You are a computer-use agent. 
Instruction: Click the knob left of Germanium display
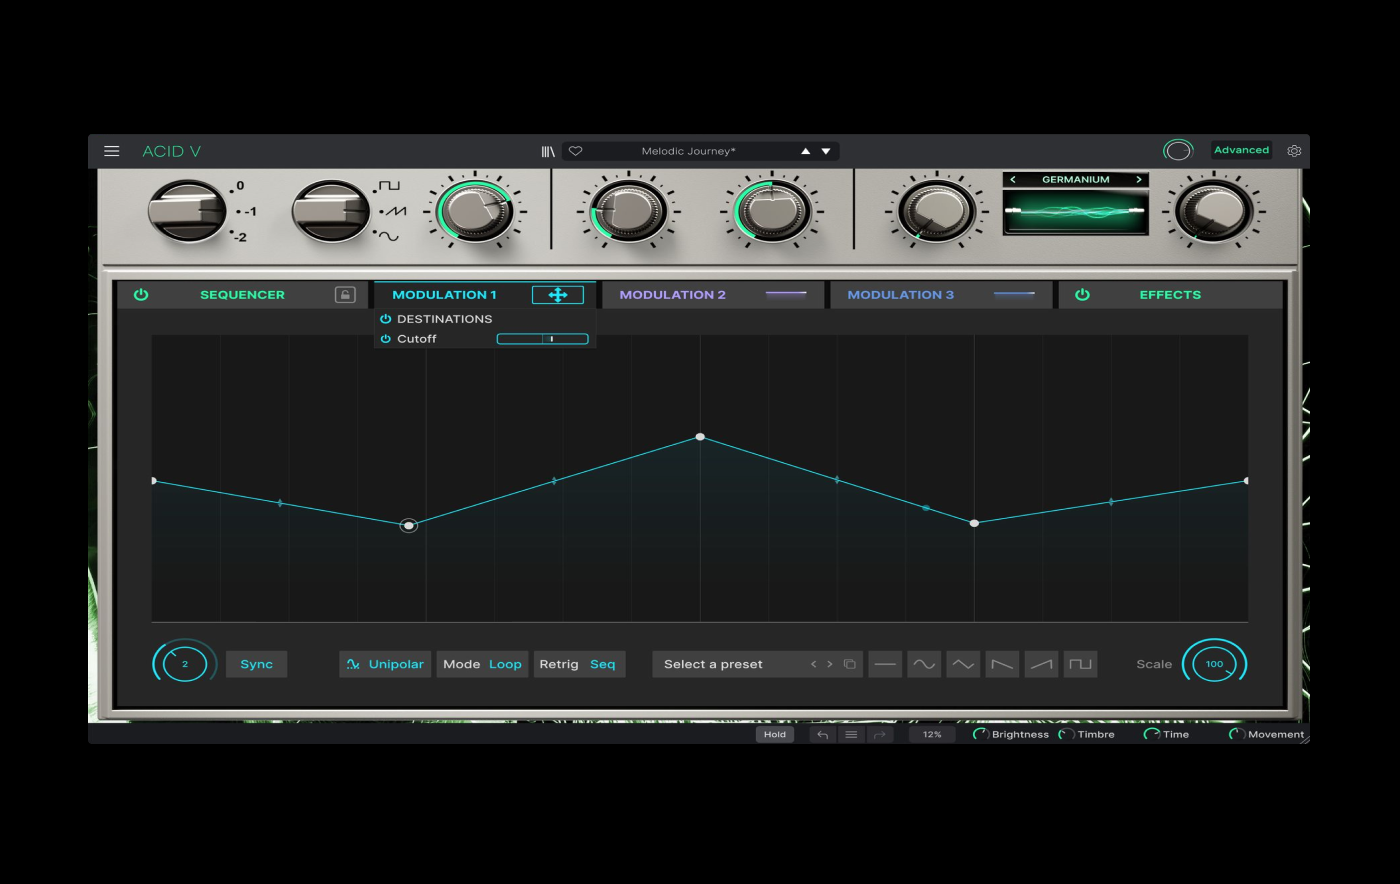pos(937,211)
